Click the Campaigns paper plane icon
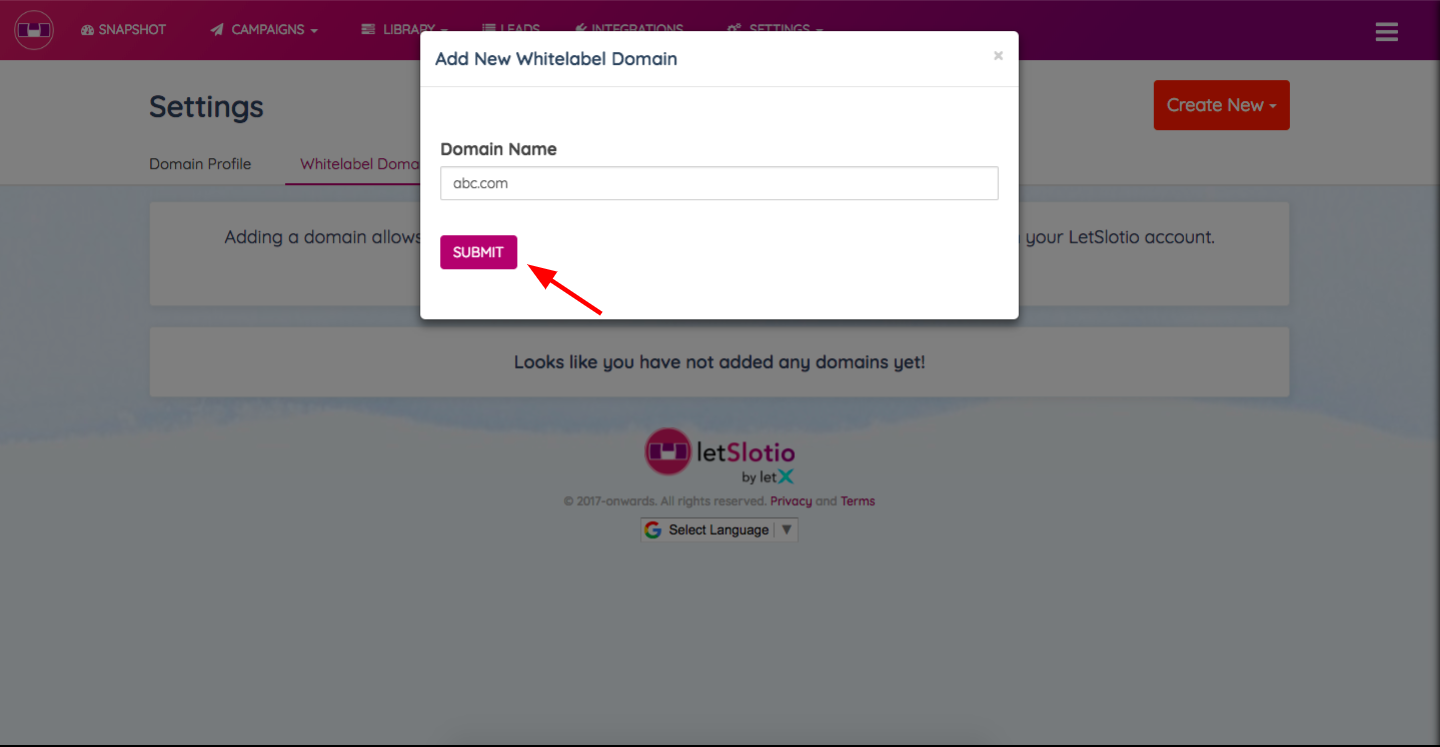Image resolution: width=1440 pixels, height=747 pixels. tap(217, 30)
